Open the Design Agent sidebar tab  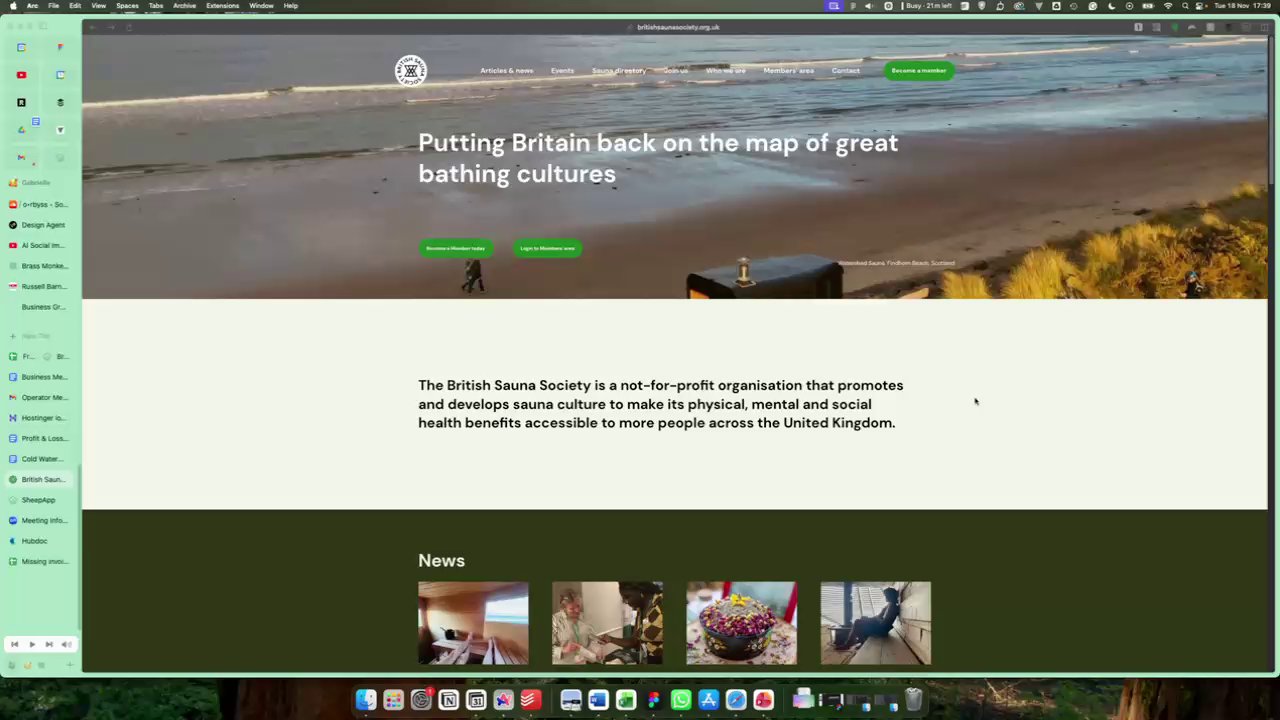click(x=40, y=225)
